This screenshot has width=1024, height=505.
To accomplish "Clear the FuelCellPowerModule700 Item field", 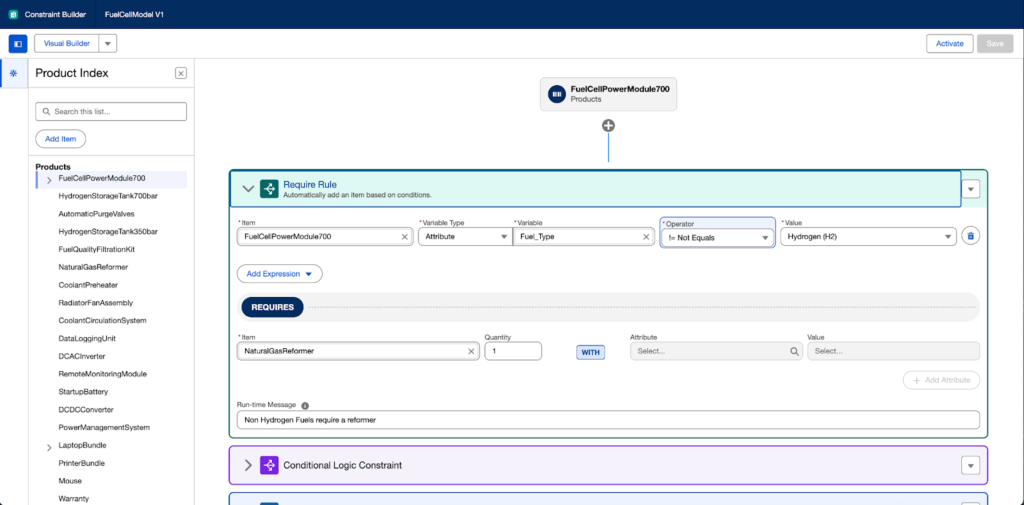I will [404, 237].
